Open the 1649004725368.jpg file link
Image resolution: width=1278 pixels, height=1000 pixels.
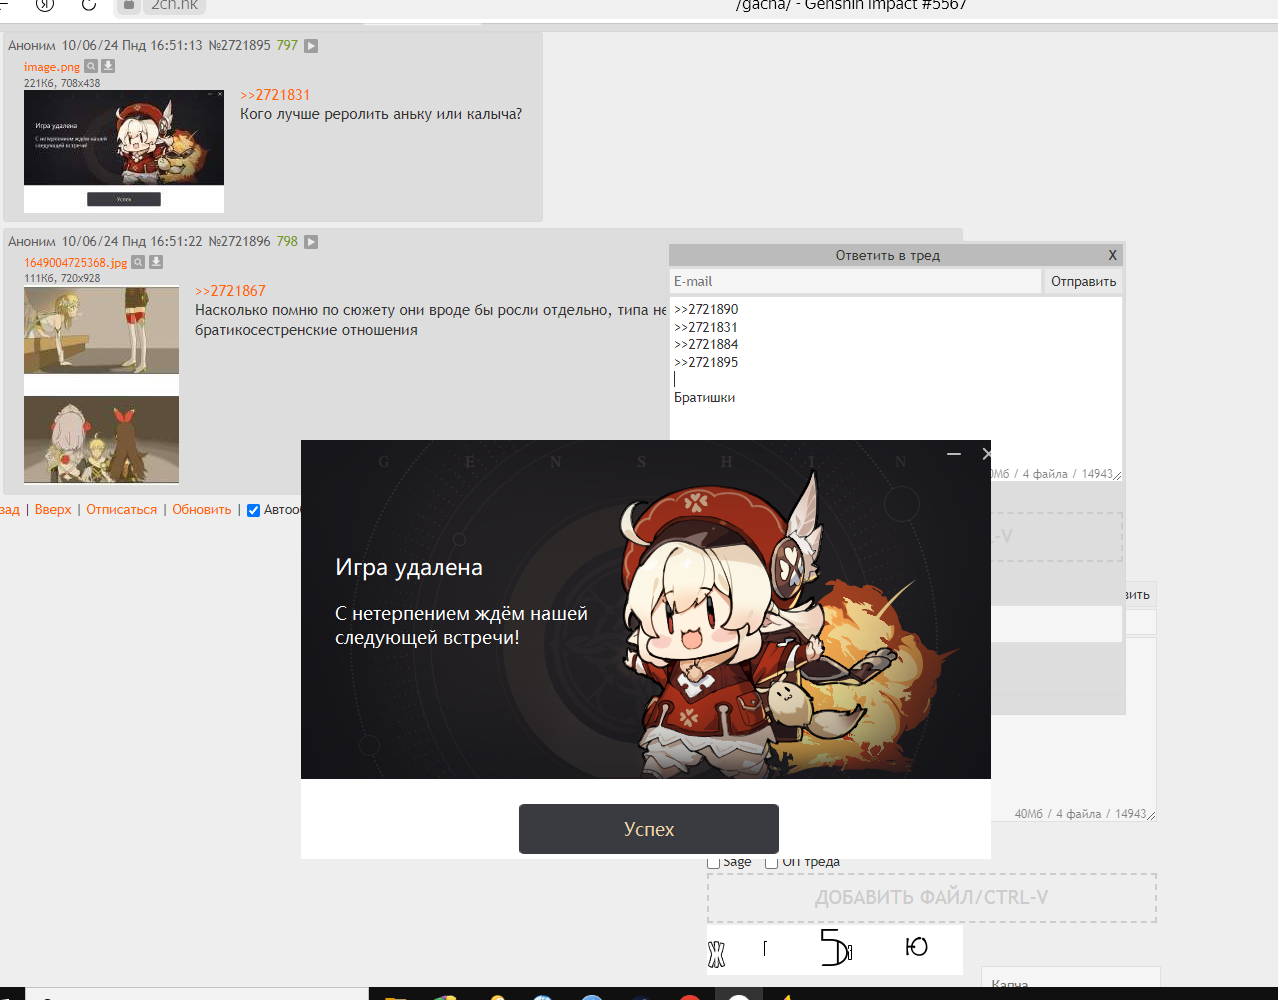click(x=76, y=263)
